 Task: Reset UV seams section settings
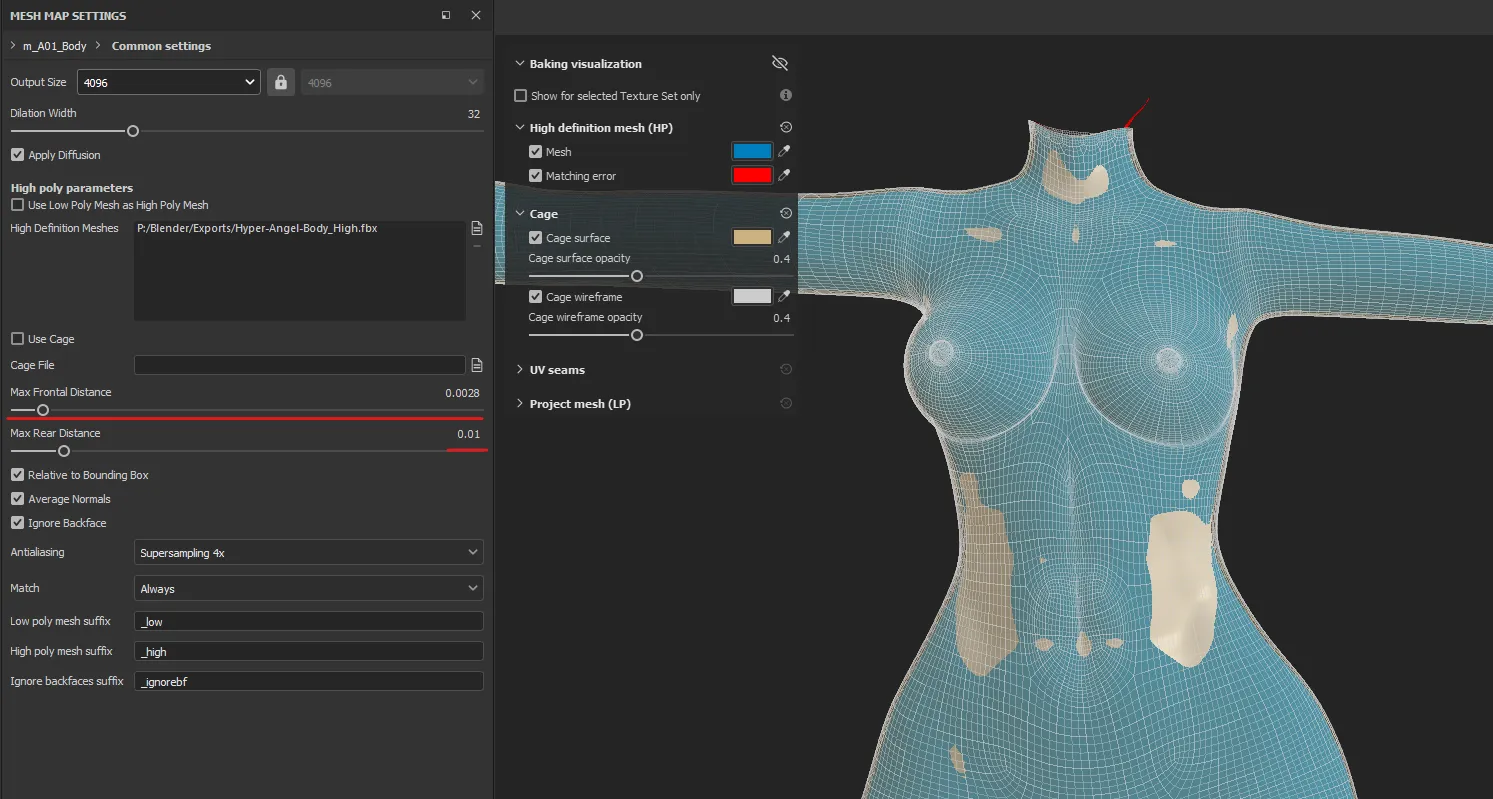[x=786, y=370]
